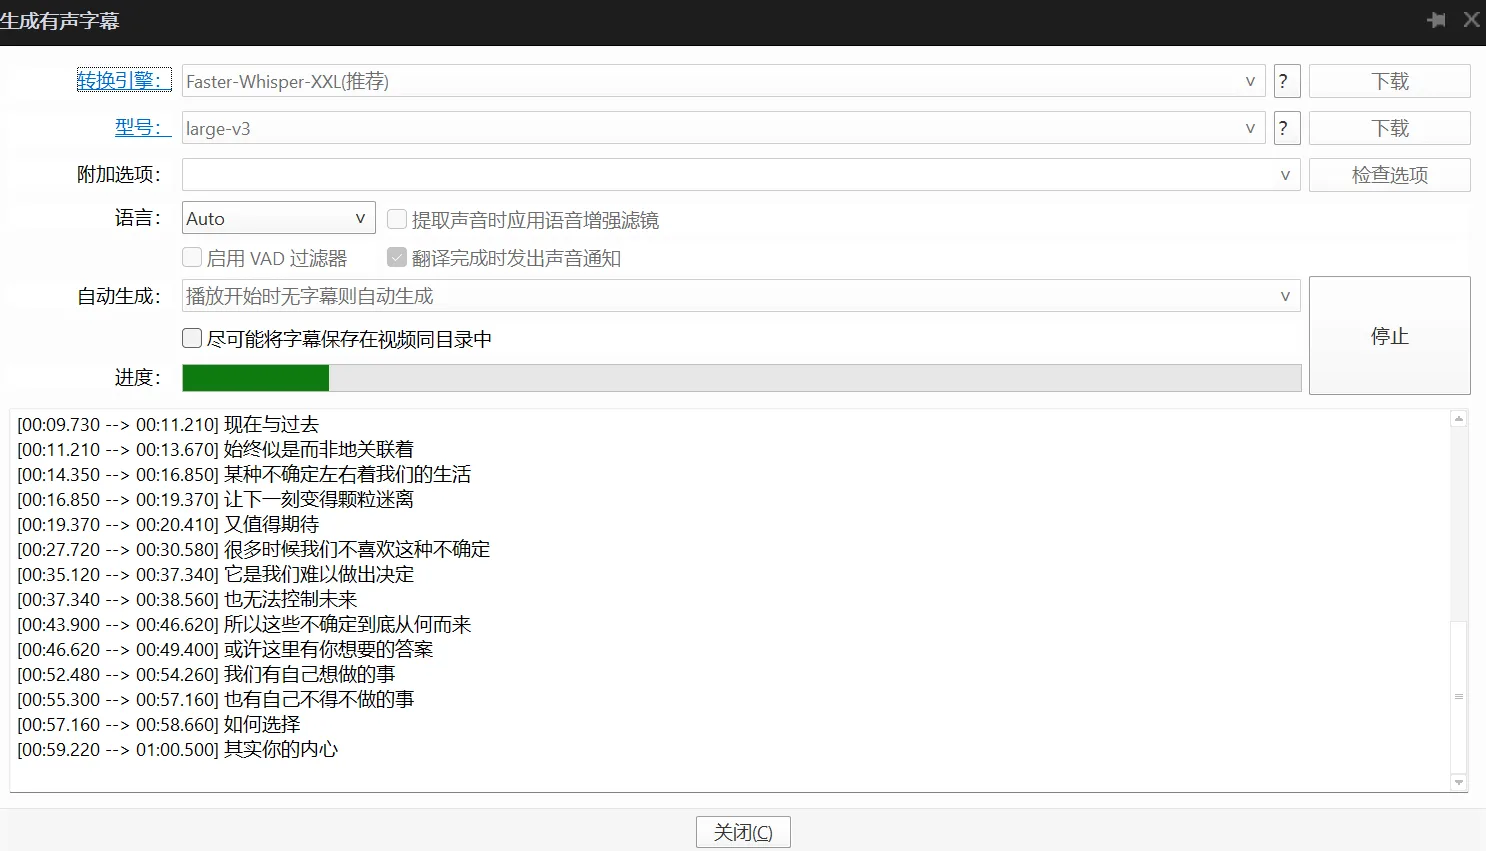Click the 检查选项 check options button
1486x851 pixels.
click(1389, 174)
